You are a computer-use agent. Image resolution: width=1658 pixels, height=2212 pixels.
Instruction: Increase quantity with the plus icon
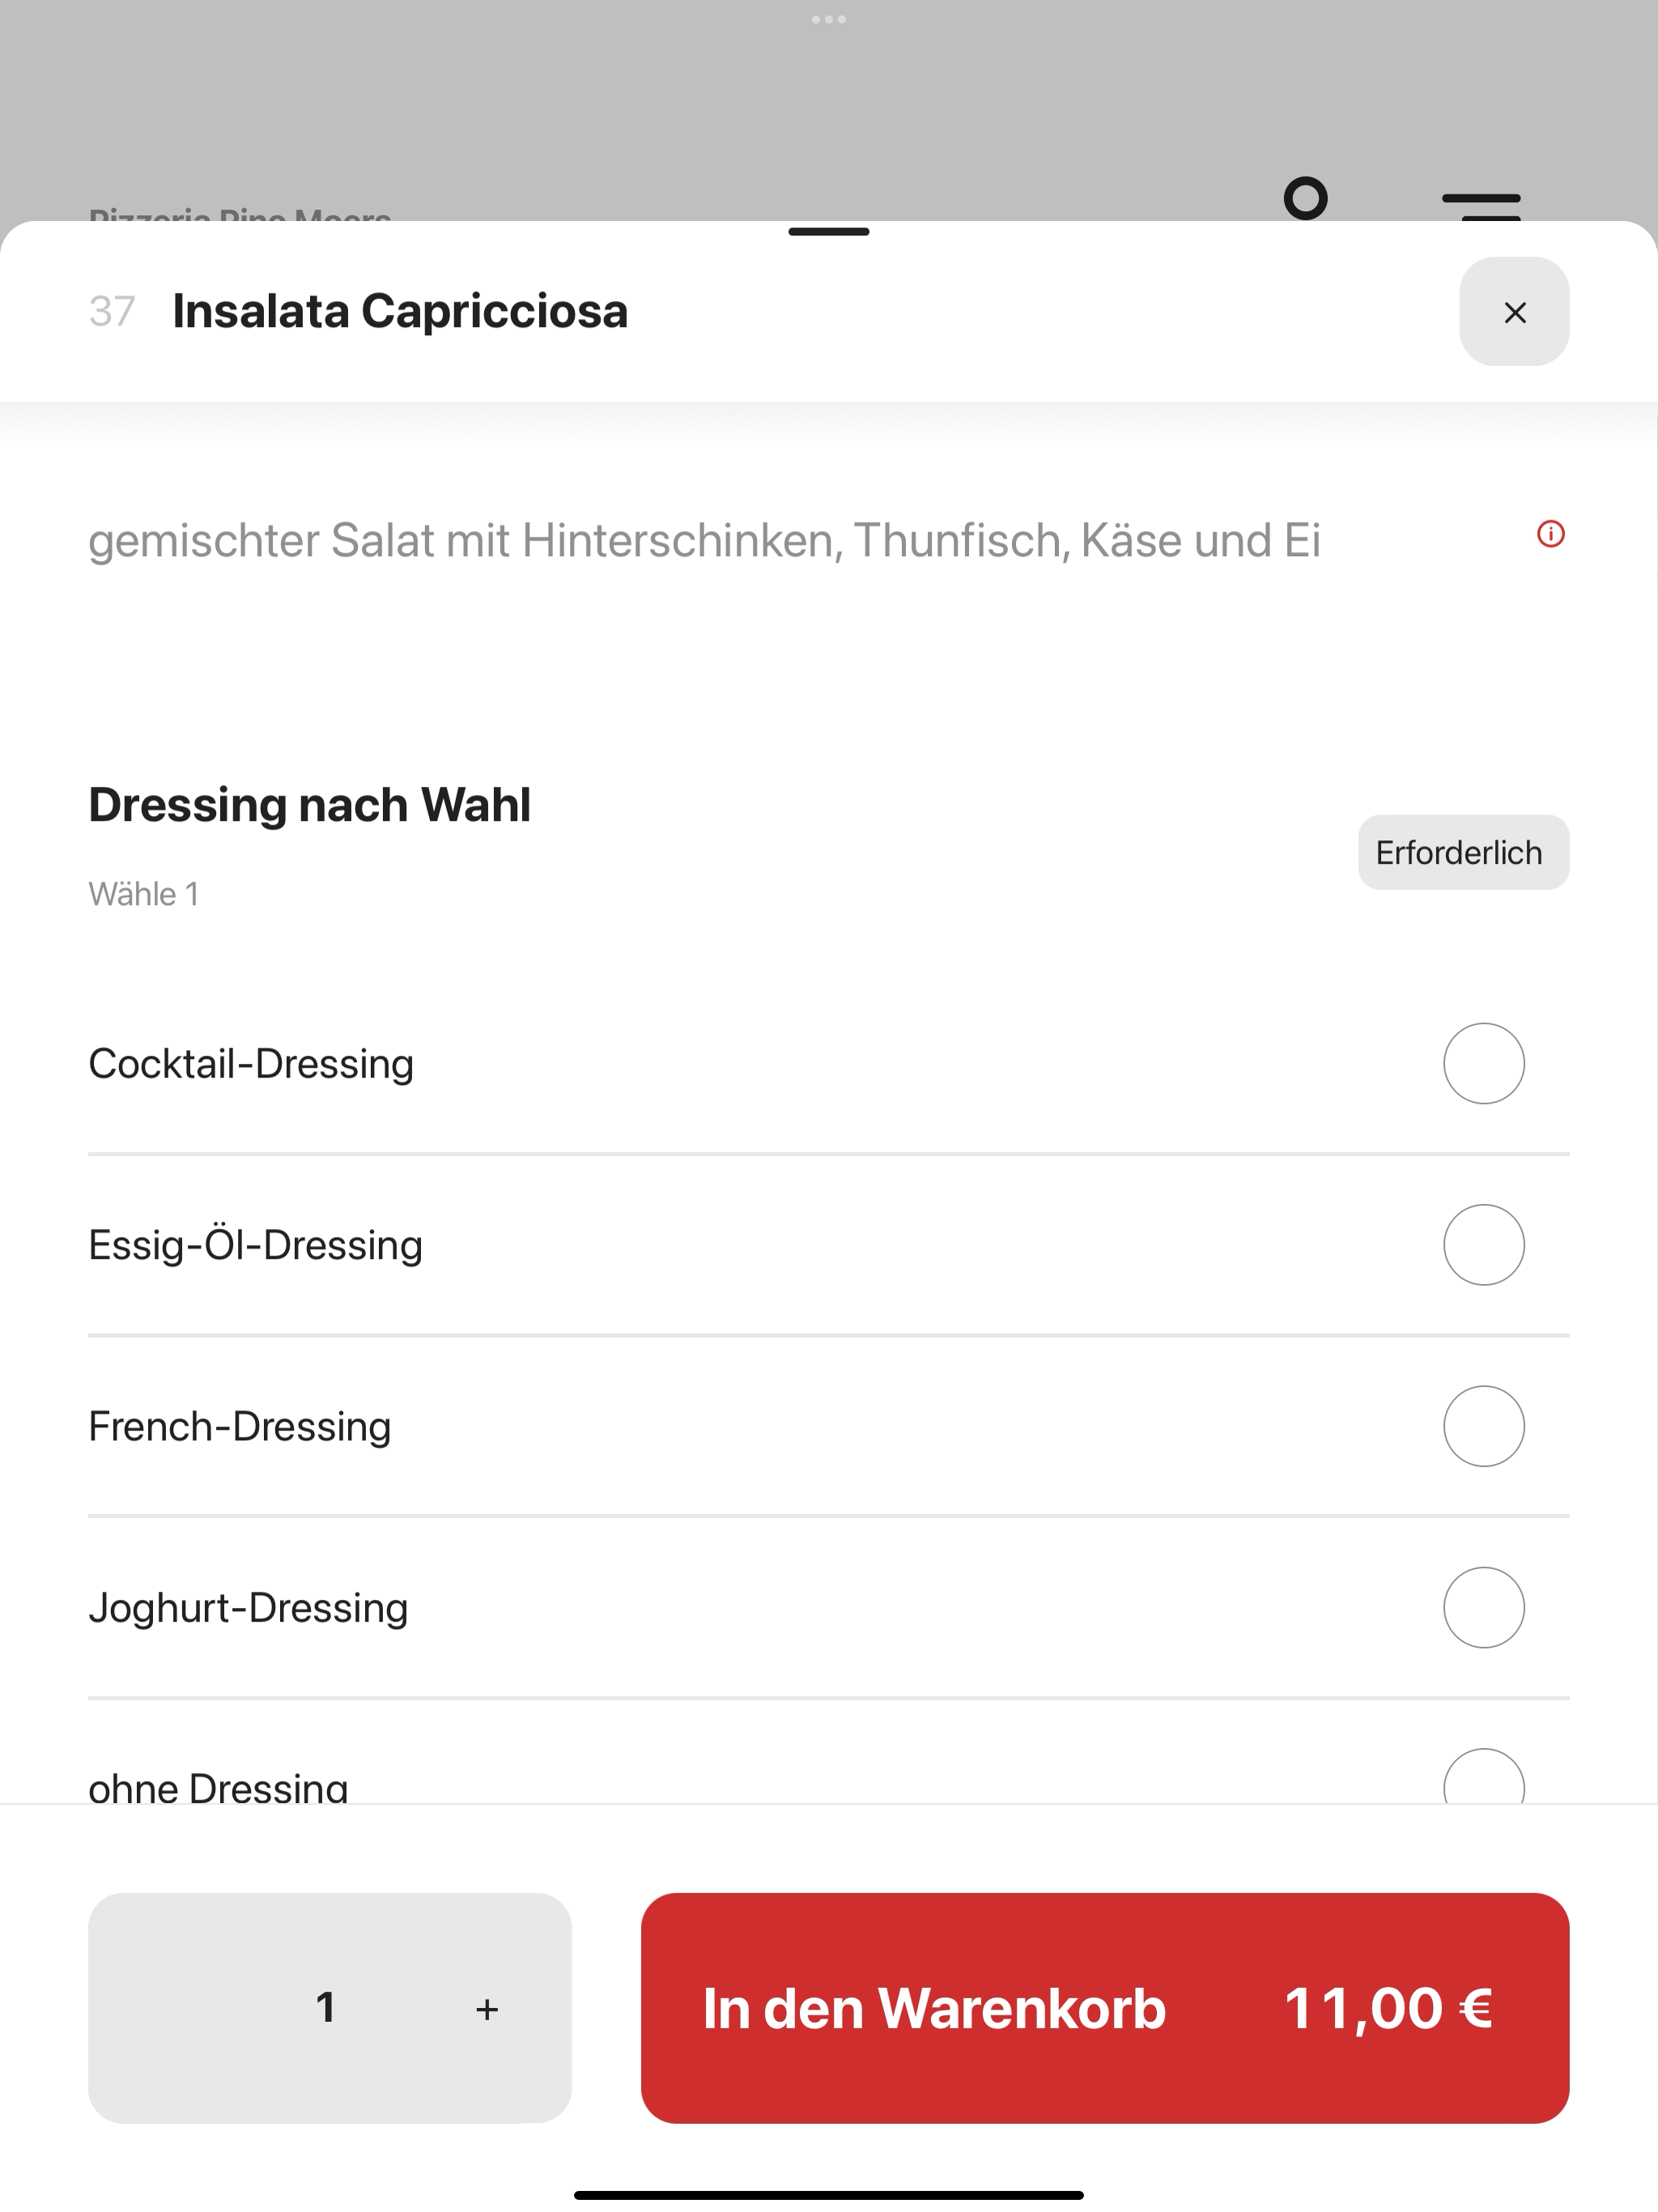[487, 2009]
